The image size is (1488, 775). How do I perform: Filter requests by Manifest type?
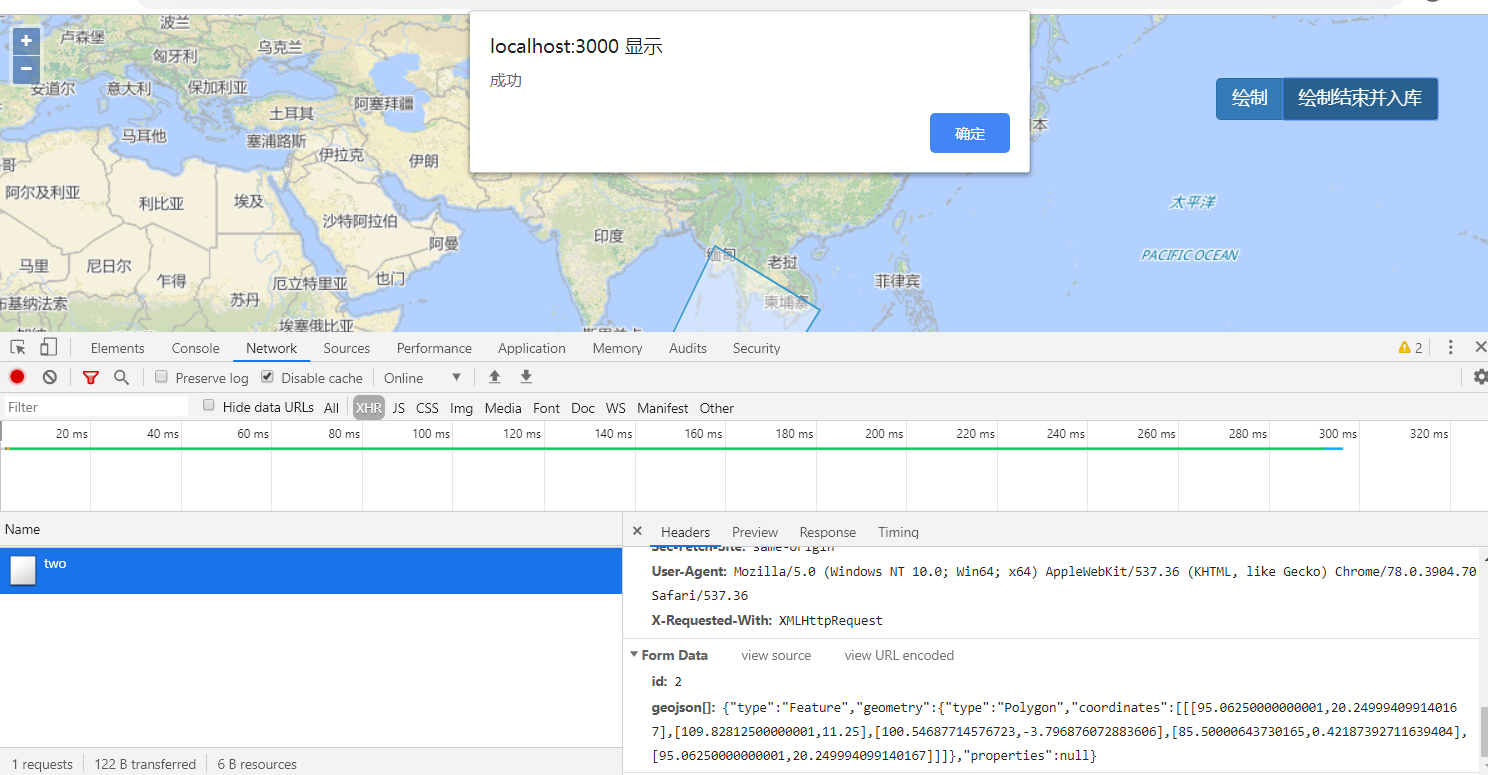(662, 407)
